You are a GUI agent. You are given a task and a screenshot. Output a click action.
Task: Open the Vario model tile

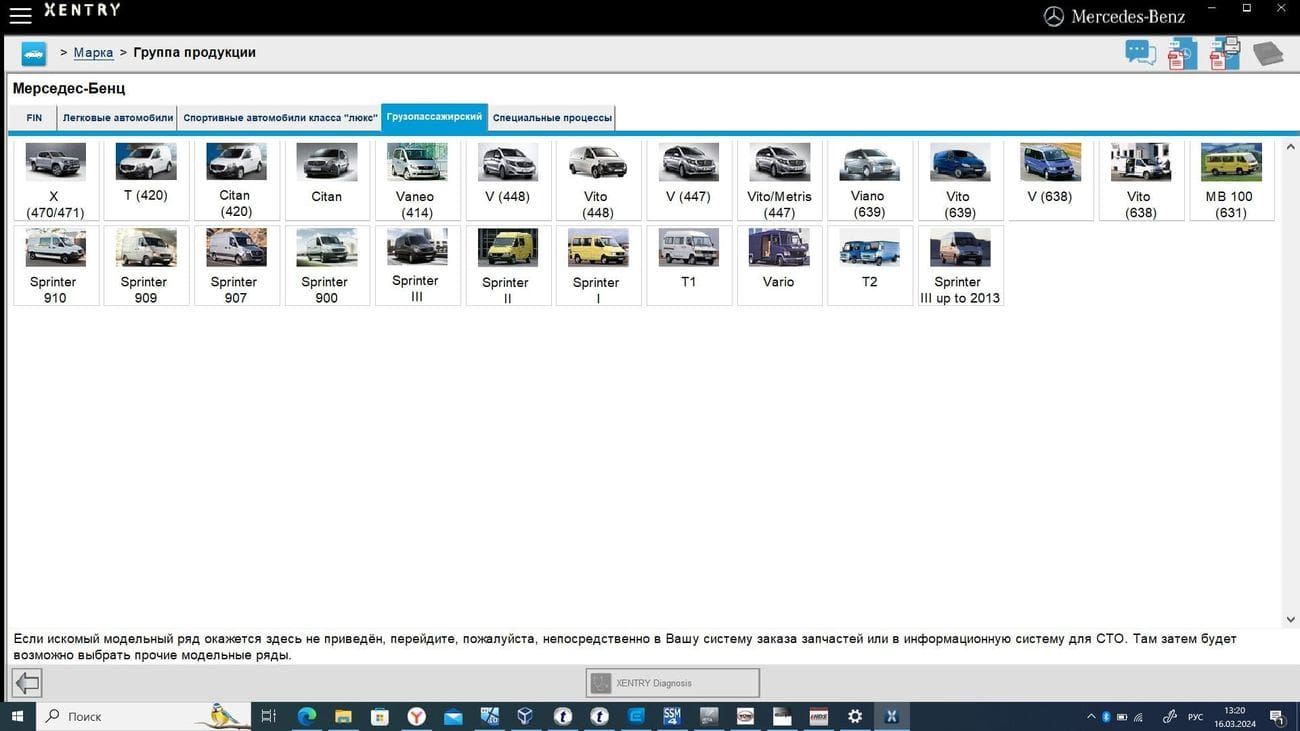pyautogui.click(x=779, y=265)
